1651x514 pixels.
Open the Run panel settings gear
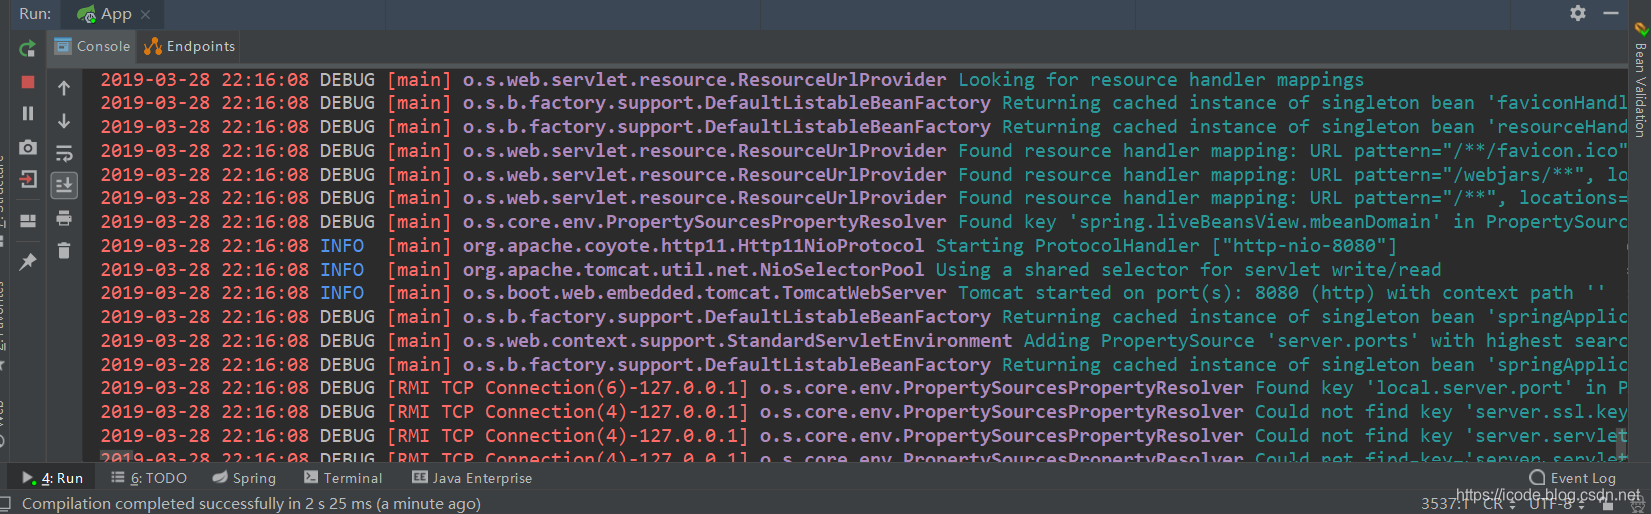(x=1578, y=13)
